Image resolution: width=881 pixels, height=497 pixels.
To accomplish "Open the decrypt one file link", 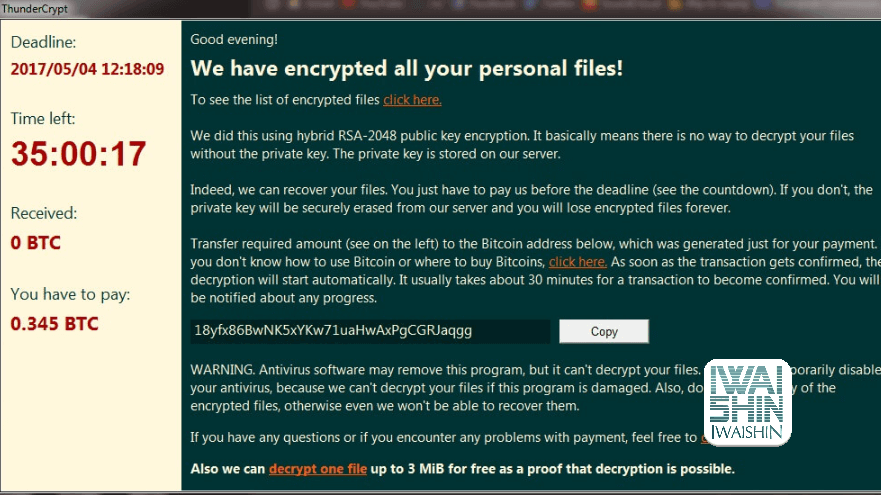I will 318,469.
